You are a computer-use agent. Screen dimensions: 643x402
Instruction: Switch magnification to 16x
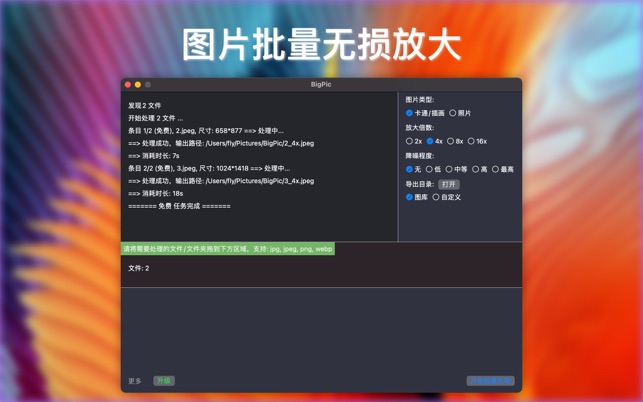point(471,141)
